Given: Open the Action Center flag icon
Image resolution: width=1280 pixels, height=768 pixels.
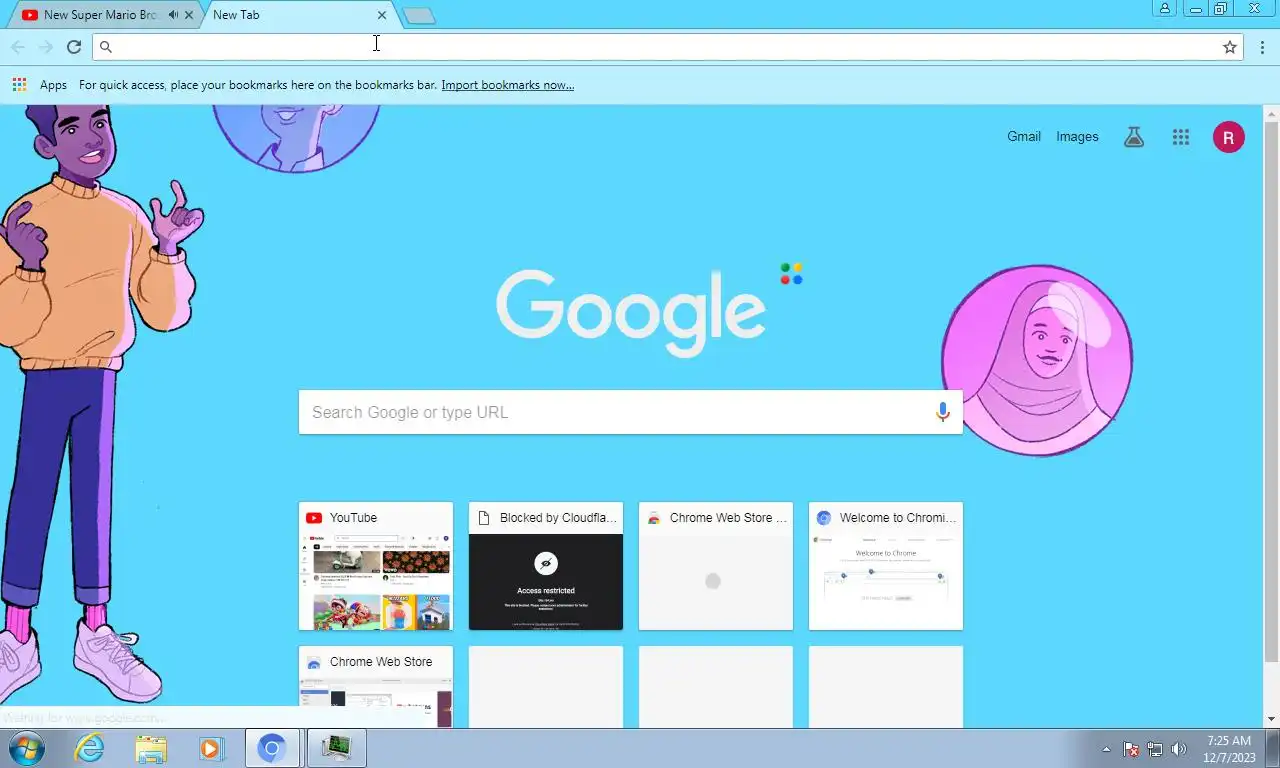Looking at the screenshot, I should (1131, 749).
